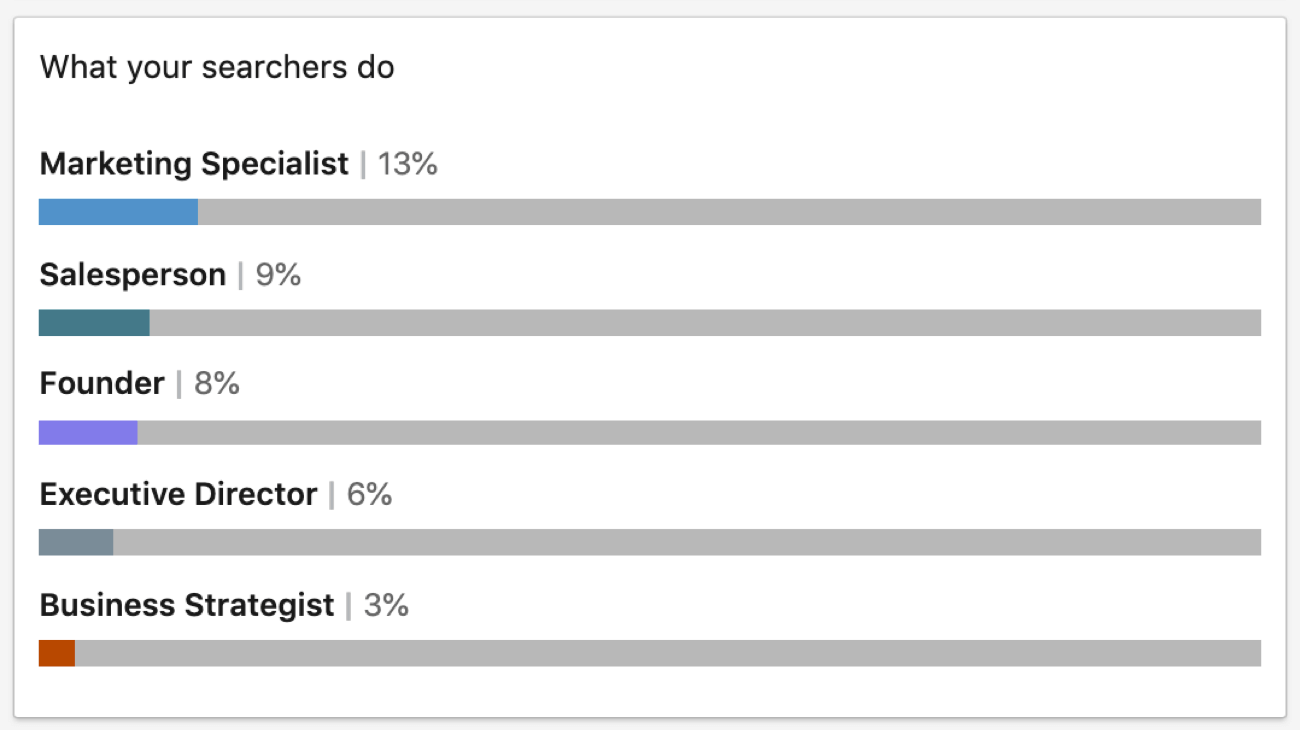Click the gray part of Marketing Specialist bar
The image size is (1300, 730).
[729, 212]
